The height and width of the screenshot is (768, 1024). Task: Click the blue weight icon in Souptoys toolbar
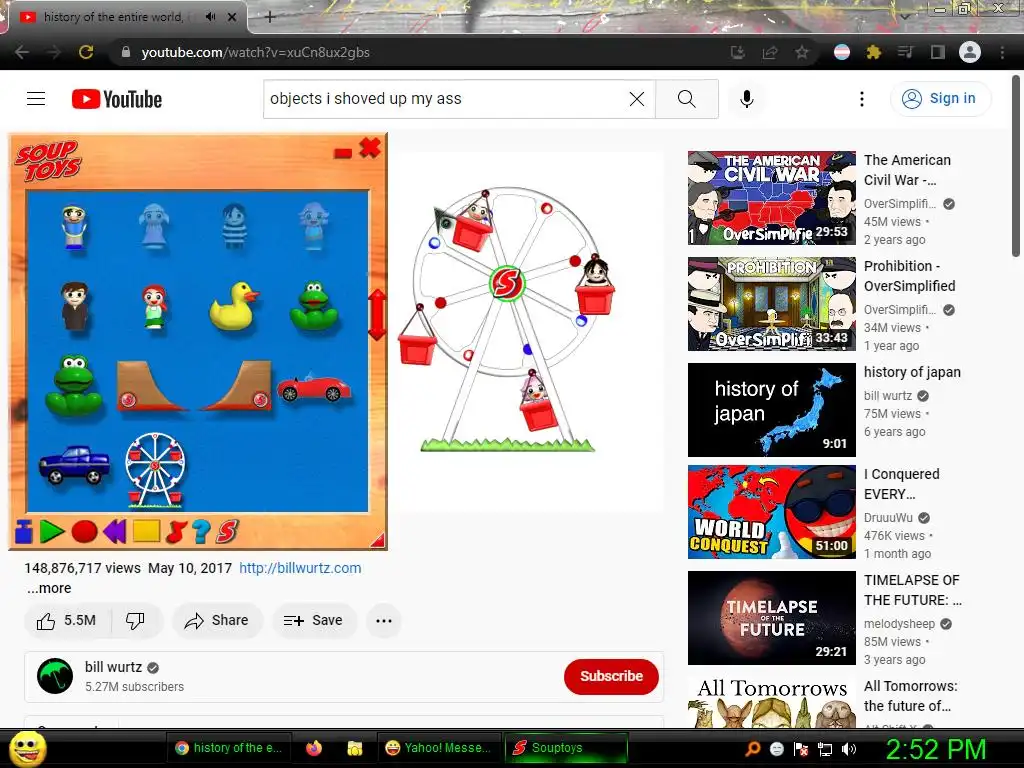point(24,531)
